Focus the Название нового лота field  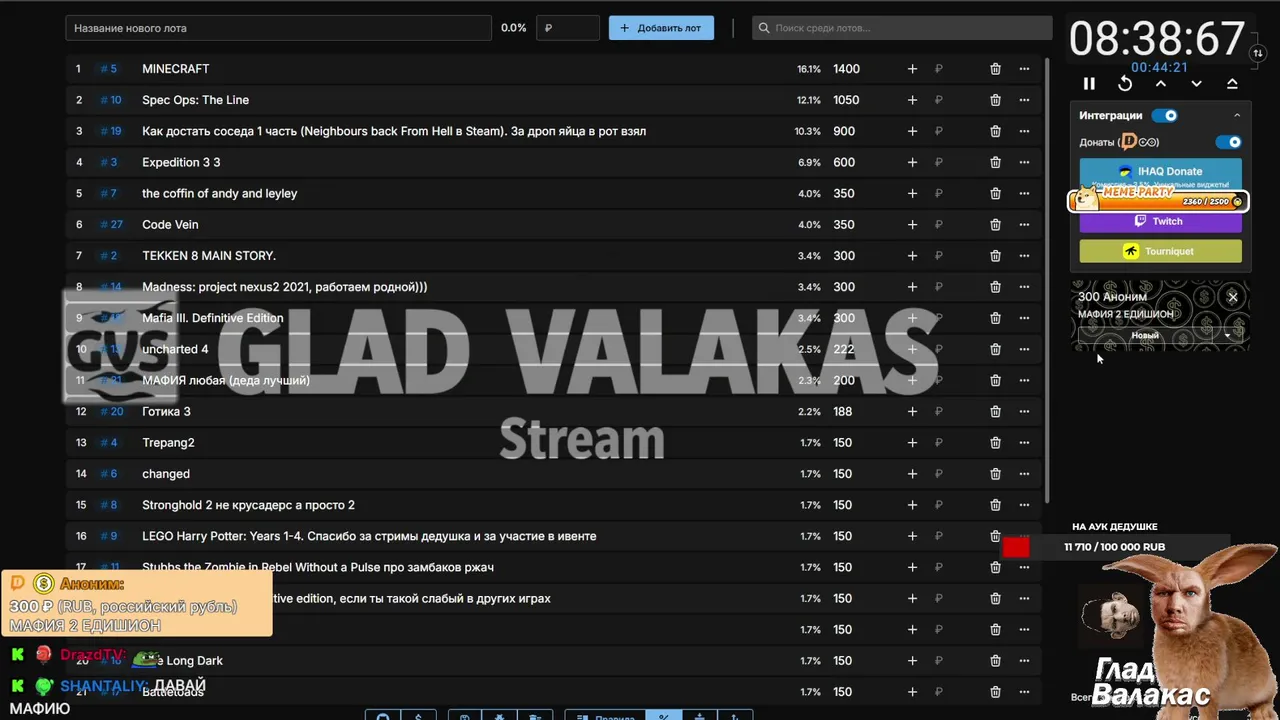(x=278, y=28)
